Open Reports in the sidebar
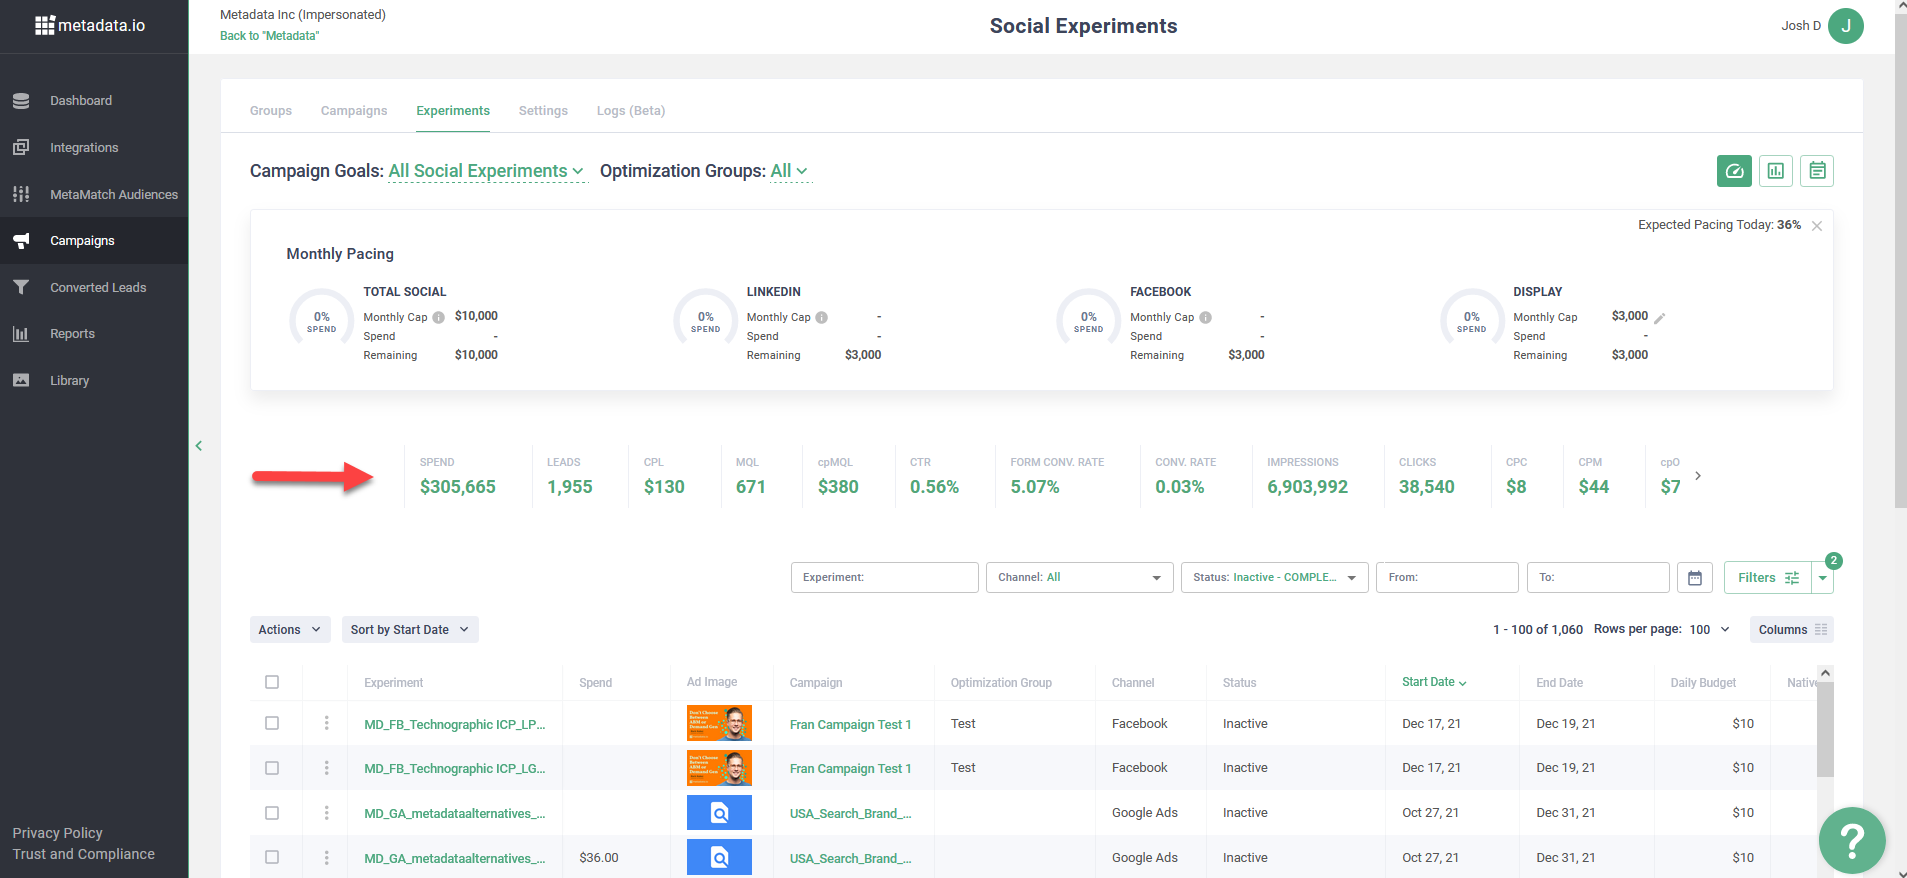Screen dimensions: 1907x878 click(x=72, y=334)
